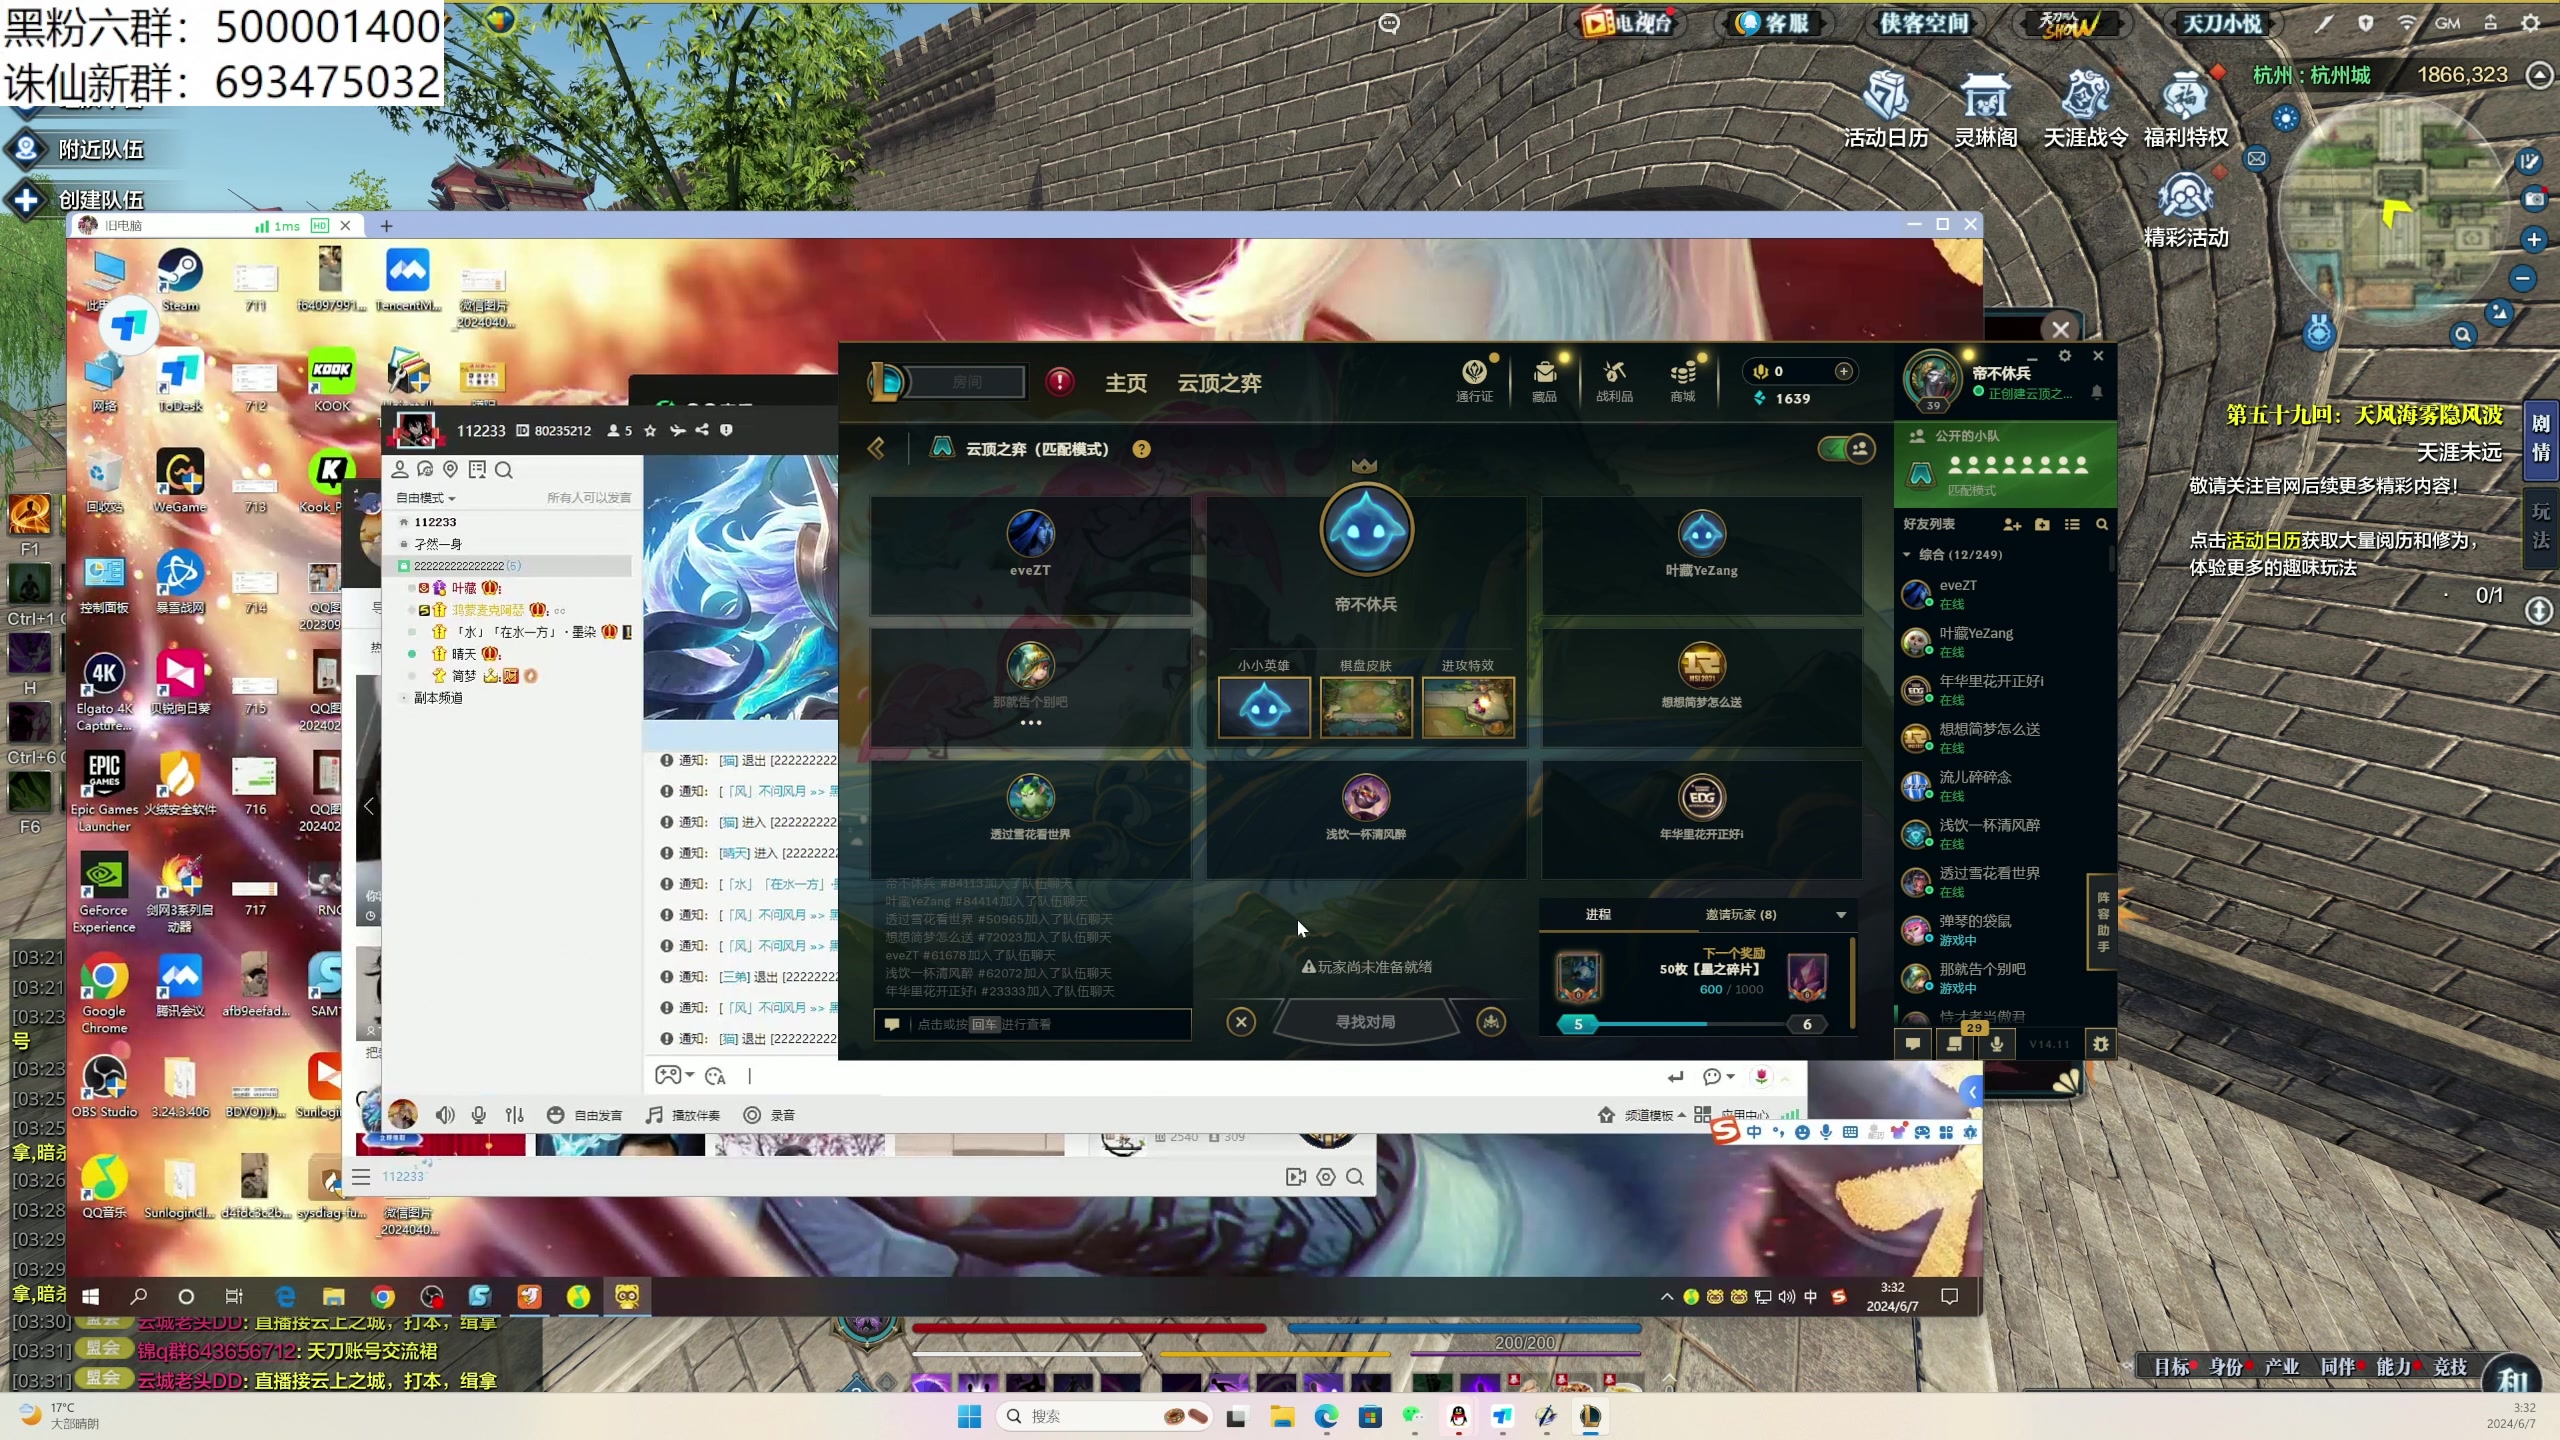Switch to the 主页 tab

click(x=1125, y=383)
